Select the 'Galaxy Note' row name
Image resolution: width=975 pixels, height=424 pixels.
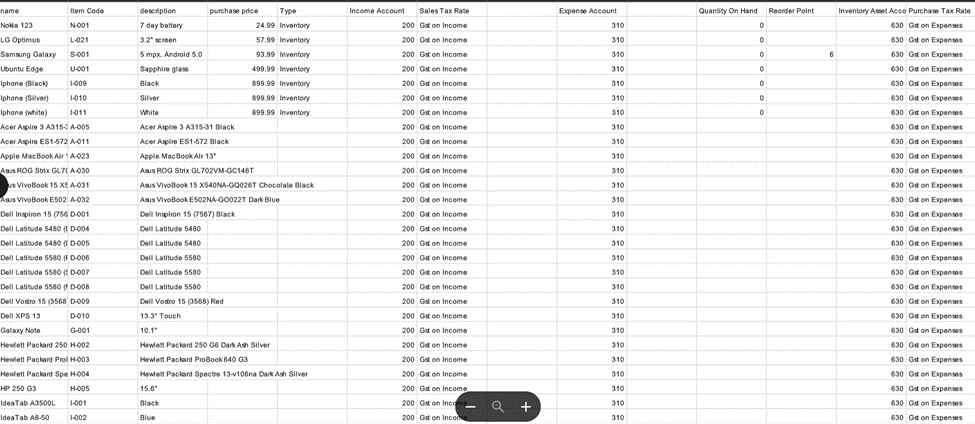[21, 330]
